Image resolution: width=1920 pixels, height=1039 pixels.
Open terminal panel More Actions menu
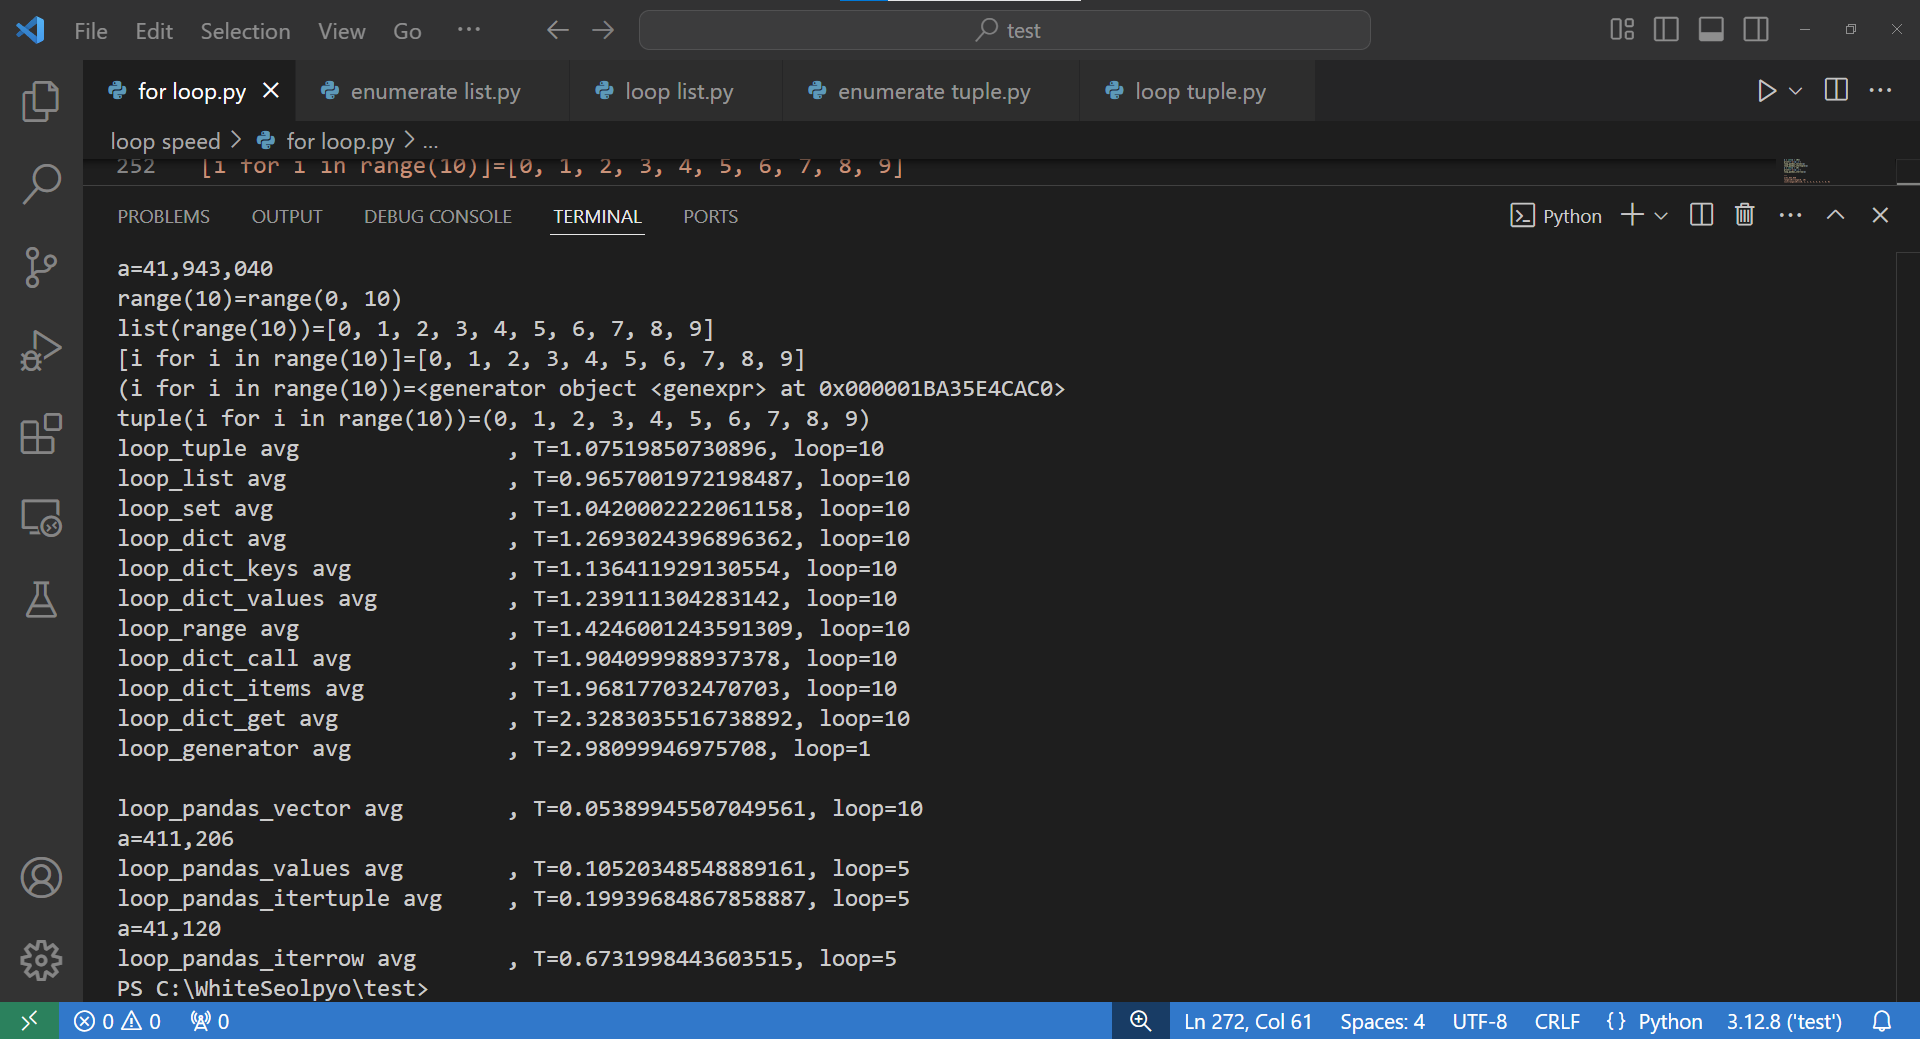point(1790,215)
